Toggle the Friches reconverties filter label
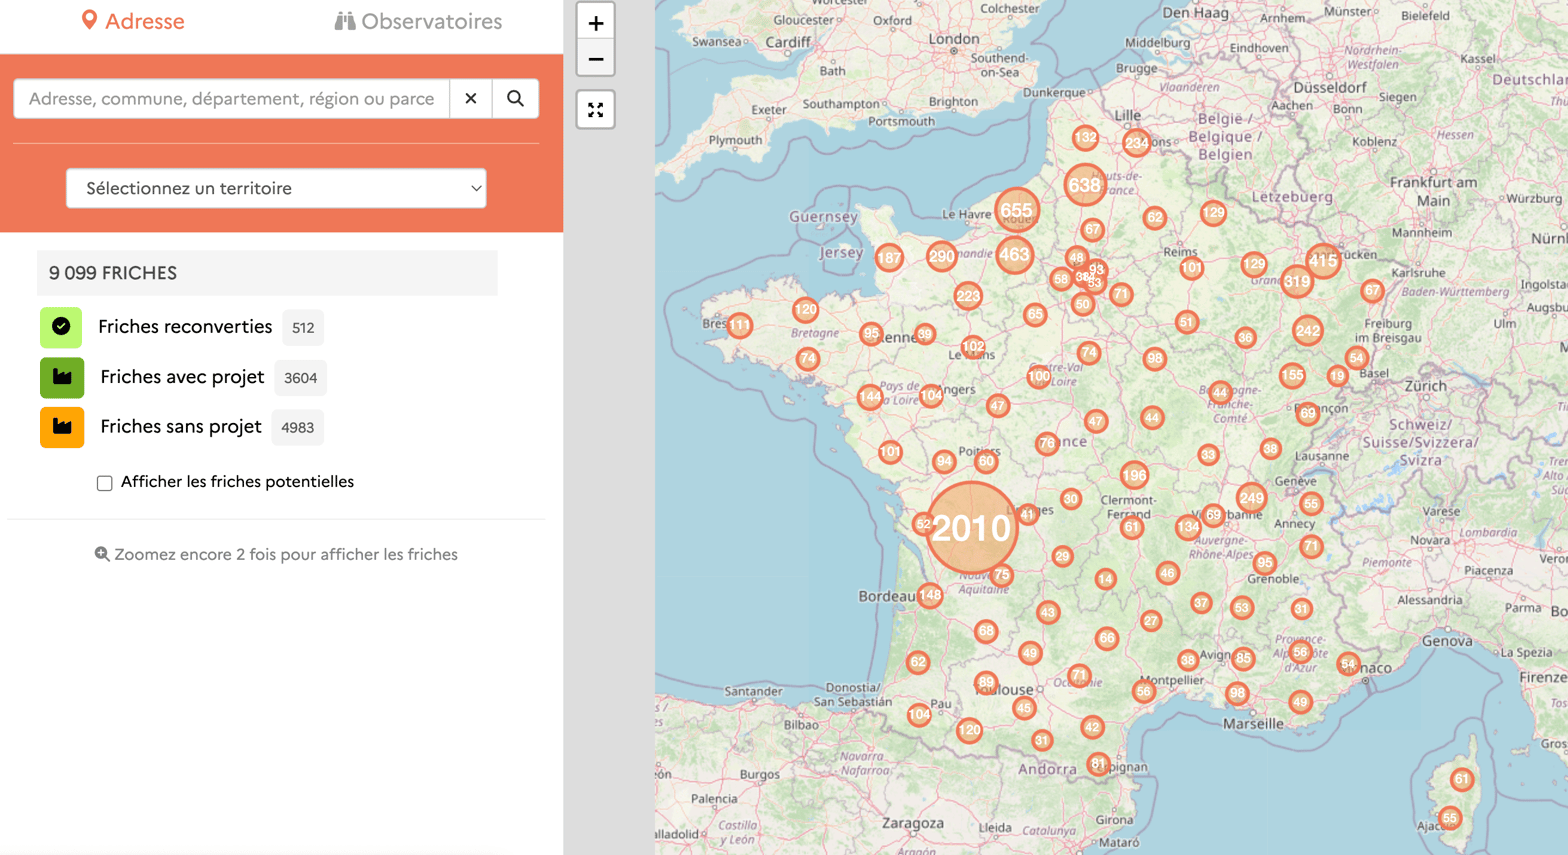Screen dimensions: 1568x855 tap(185, 327)
